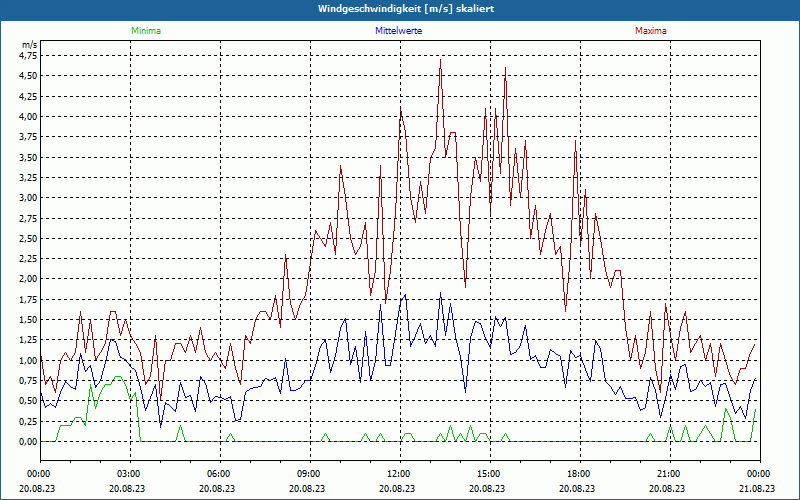This screenshot has width=800, height=500.
Task: Click the '1,25' y-axis value
Action: 29,340
